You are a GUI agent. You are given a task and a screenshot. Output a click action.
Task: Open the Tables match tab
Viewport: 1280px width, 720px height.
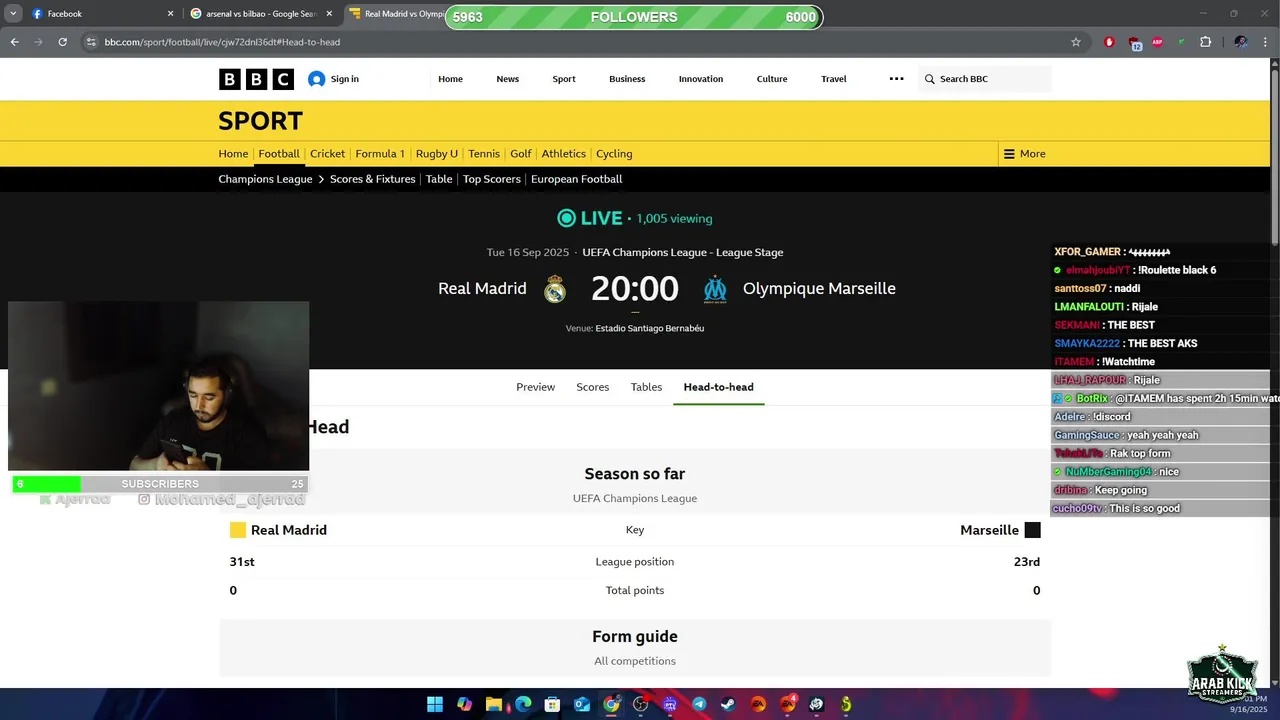pos(646,387)
